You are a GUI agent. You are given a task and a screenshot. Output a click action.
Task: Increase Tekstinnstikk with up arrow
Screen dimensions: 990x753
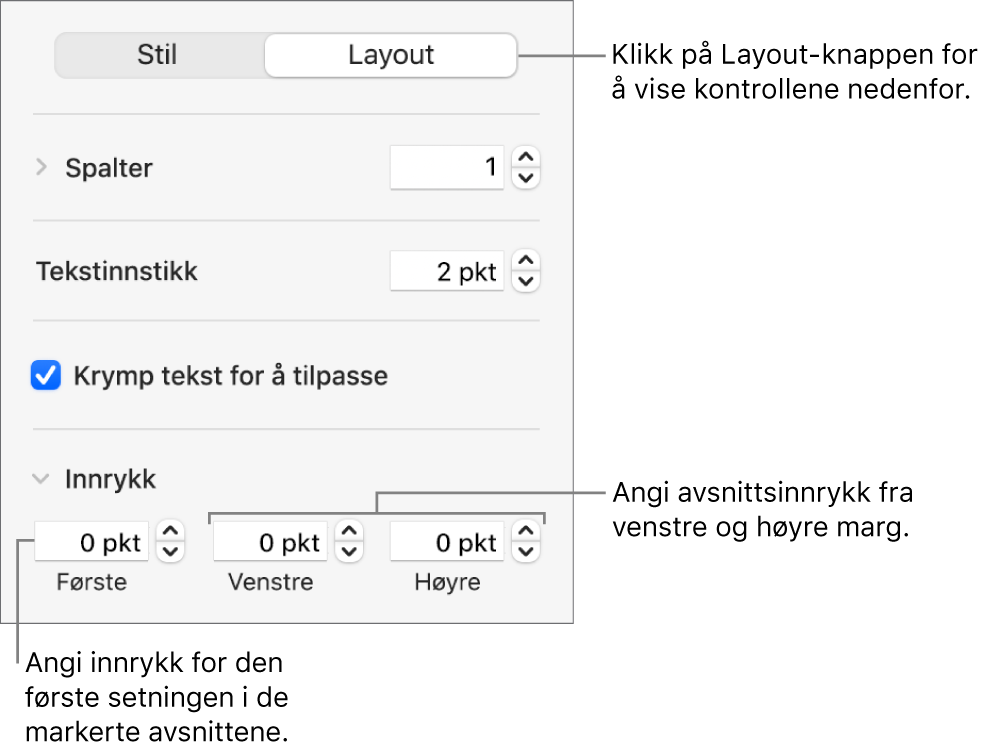(x=526, y=260)
